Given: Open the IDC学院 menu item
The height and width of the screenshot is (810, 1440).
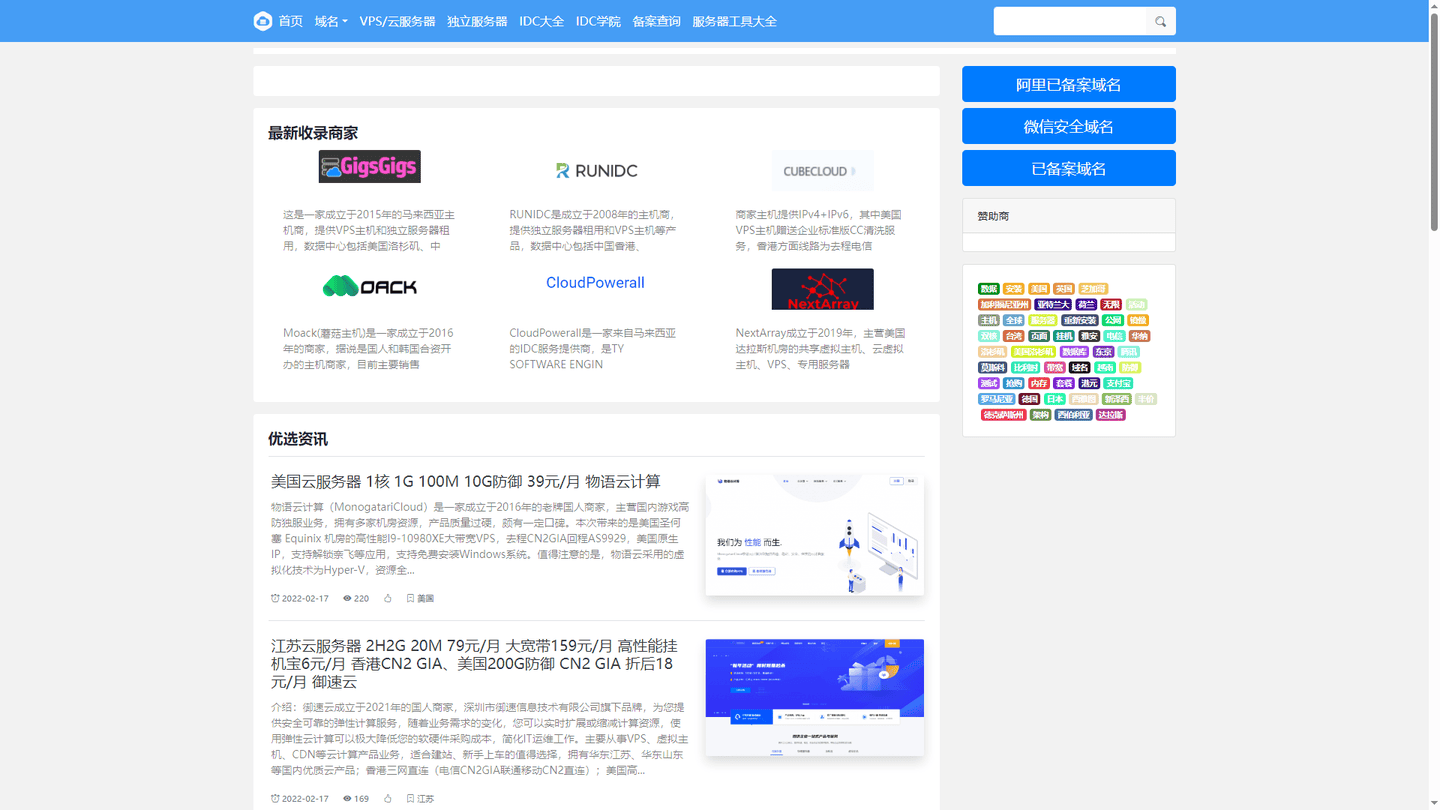Looking at the screenshot, I should (598, 21).
